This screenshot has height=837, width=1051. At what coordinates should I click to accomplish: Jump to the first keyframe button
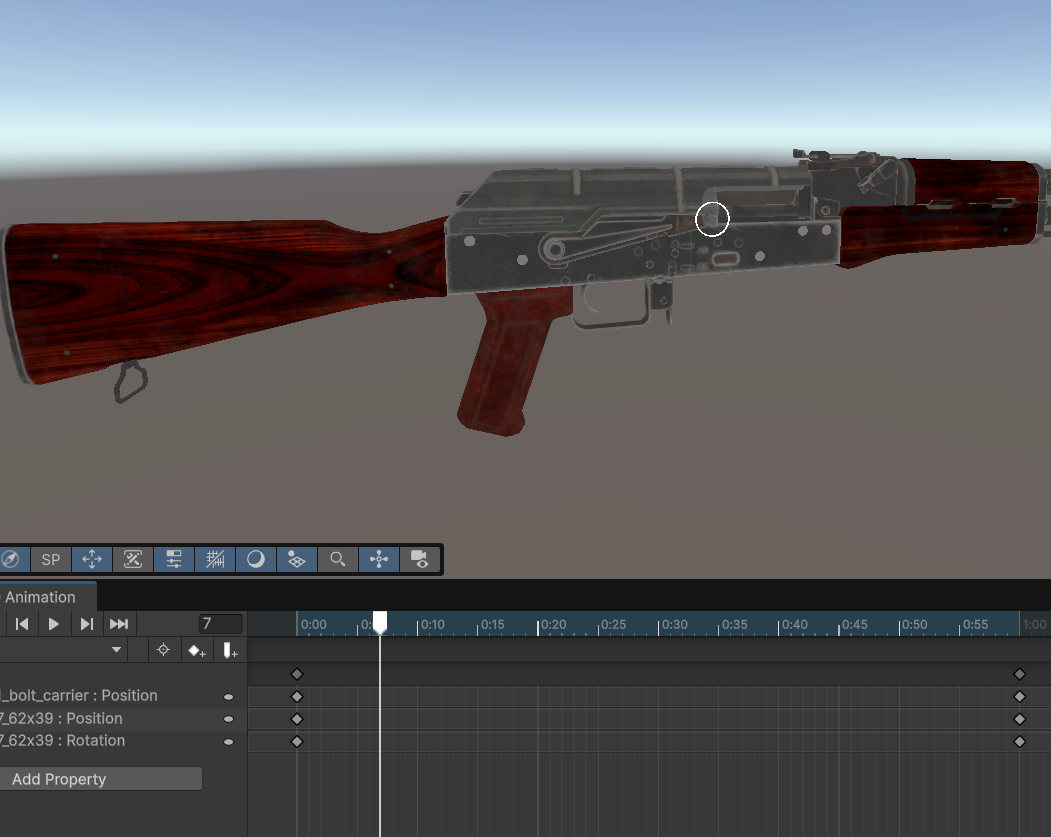tap(21, 624)
